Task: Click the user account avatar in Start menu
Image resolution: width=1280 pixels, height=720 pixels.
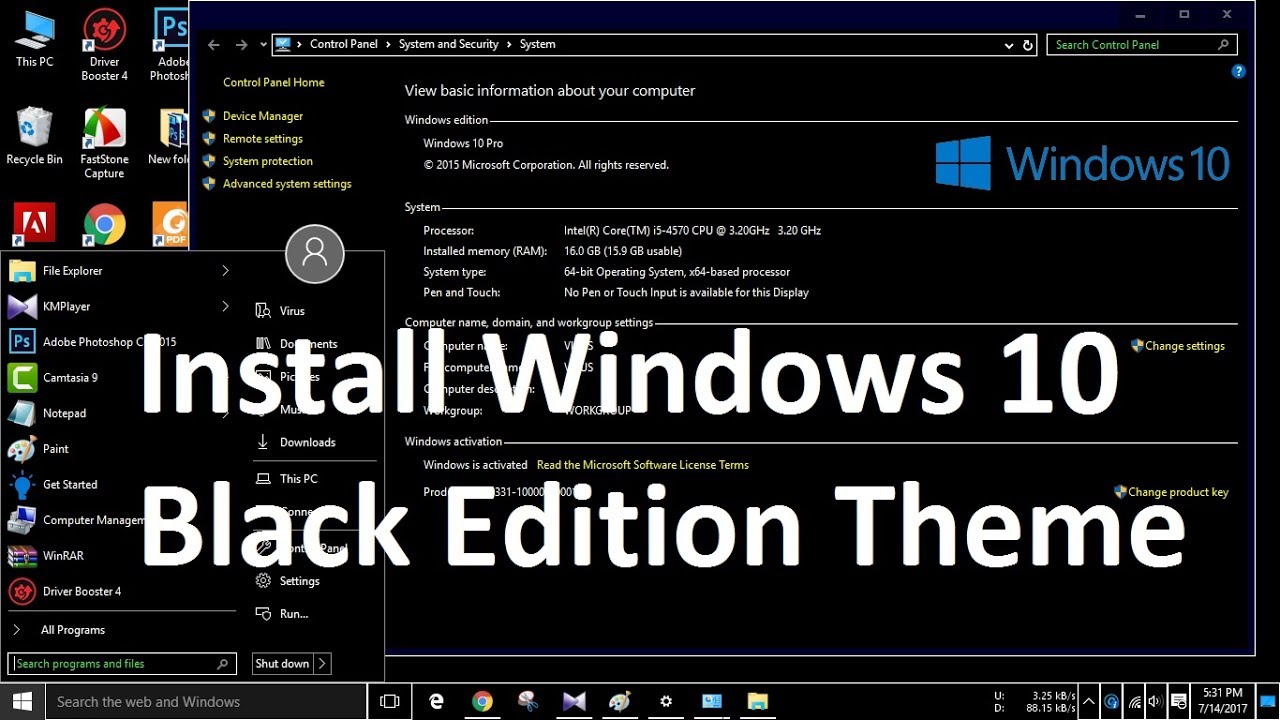Action: click(315, 254)
